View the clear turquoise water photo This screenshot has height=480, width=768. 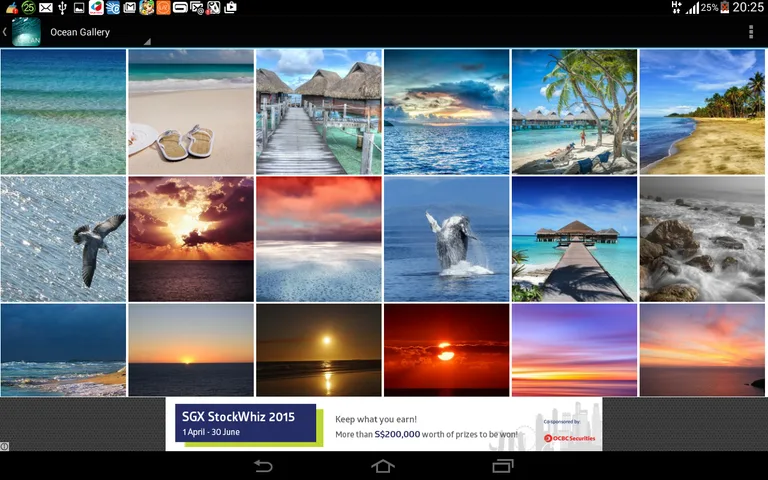(x=63, y=112)
